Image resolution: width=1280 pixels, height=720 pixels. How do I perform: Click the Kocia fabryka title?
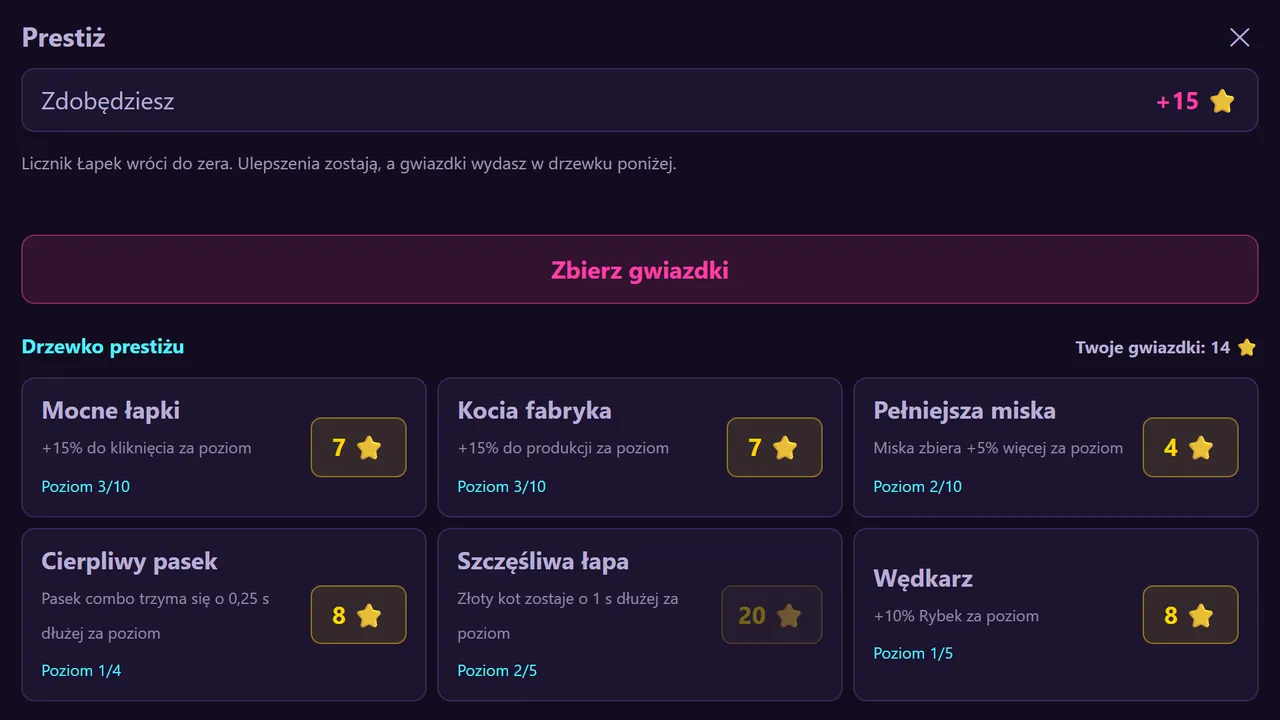click(535, 411)
